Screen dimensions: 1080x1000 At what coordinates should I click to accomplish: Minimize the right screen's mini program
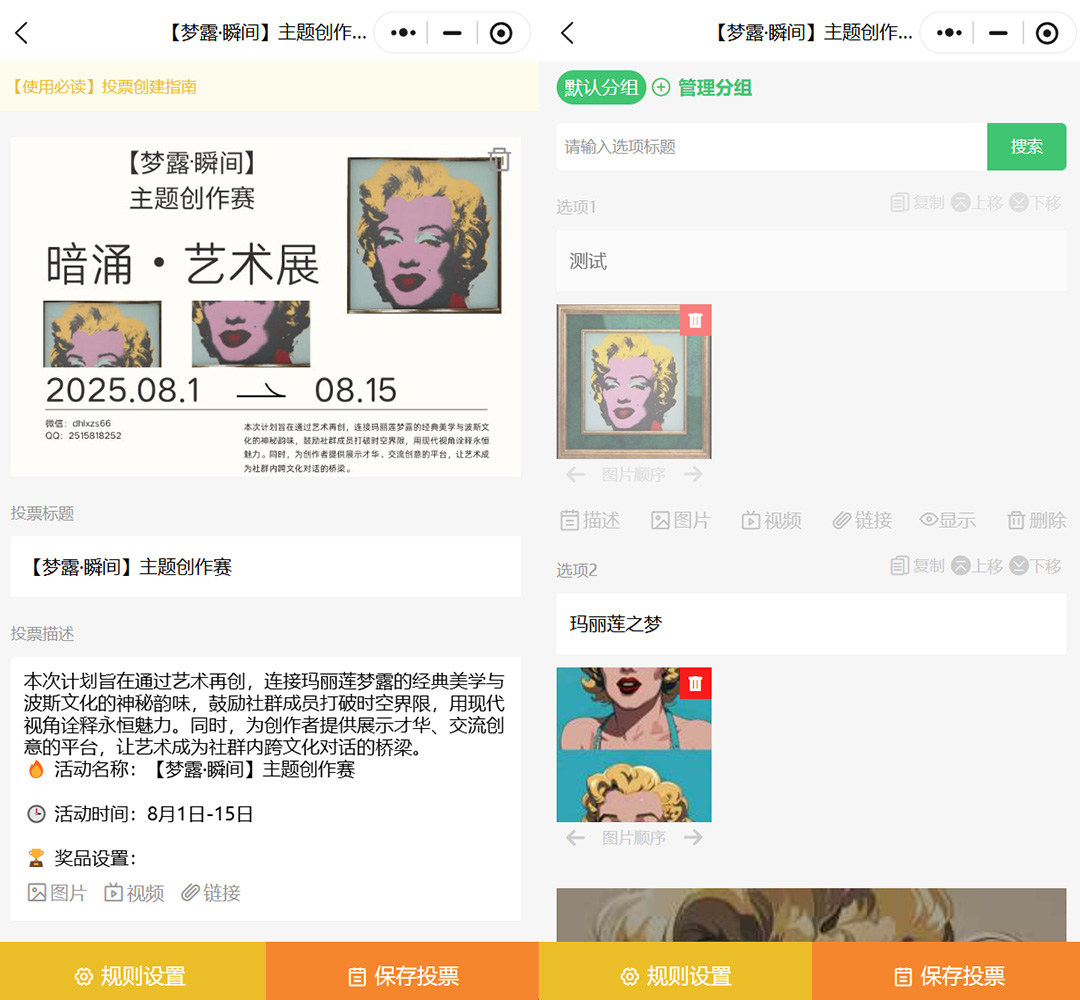click(x=998, y=32)
